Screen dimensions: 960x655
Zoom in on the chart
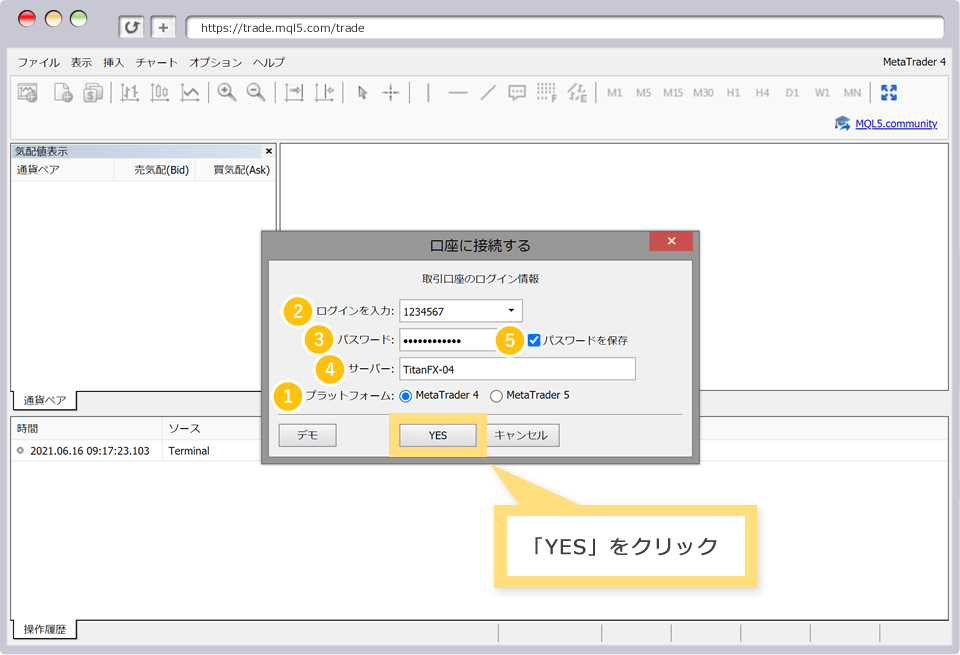tap(227, 93)
